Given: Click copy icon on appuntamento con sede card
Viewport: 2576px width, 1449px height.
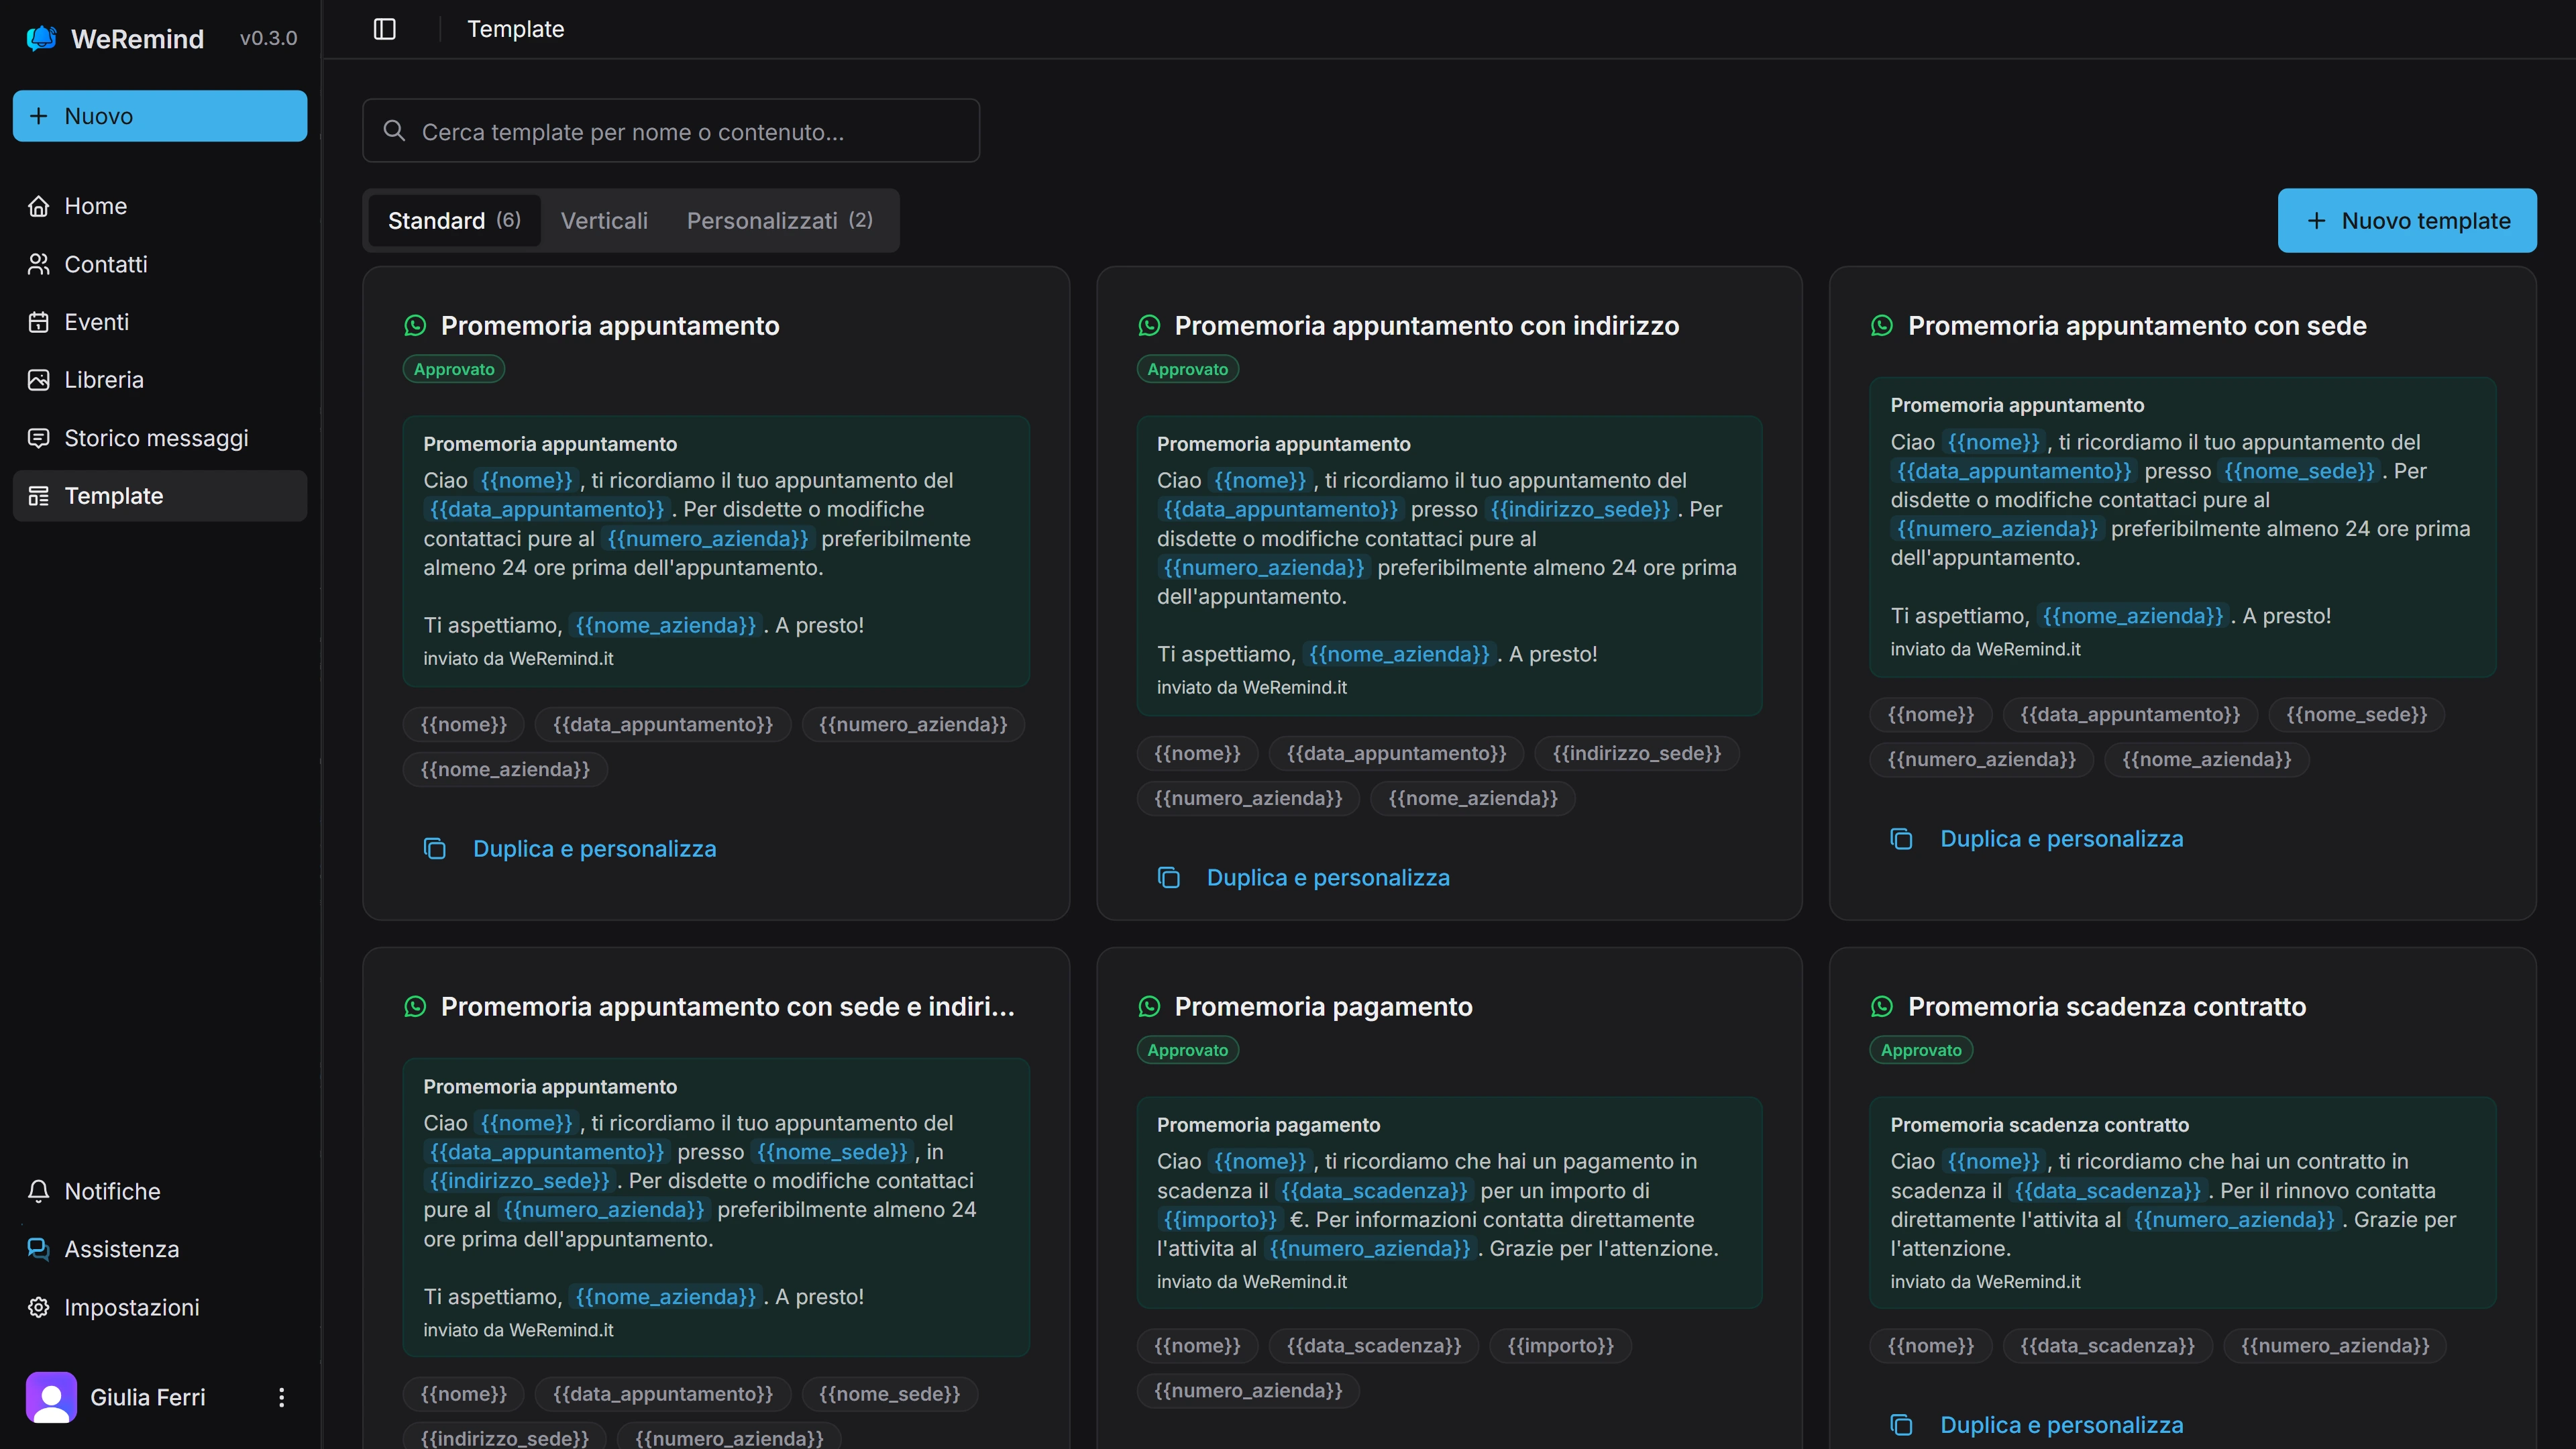Looking at the screenshot, I should pos(1901,839).
